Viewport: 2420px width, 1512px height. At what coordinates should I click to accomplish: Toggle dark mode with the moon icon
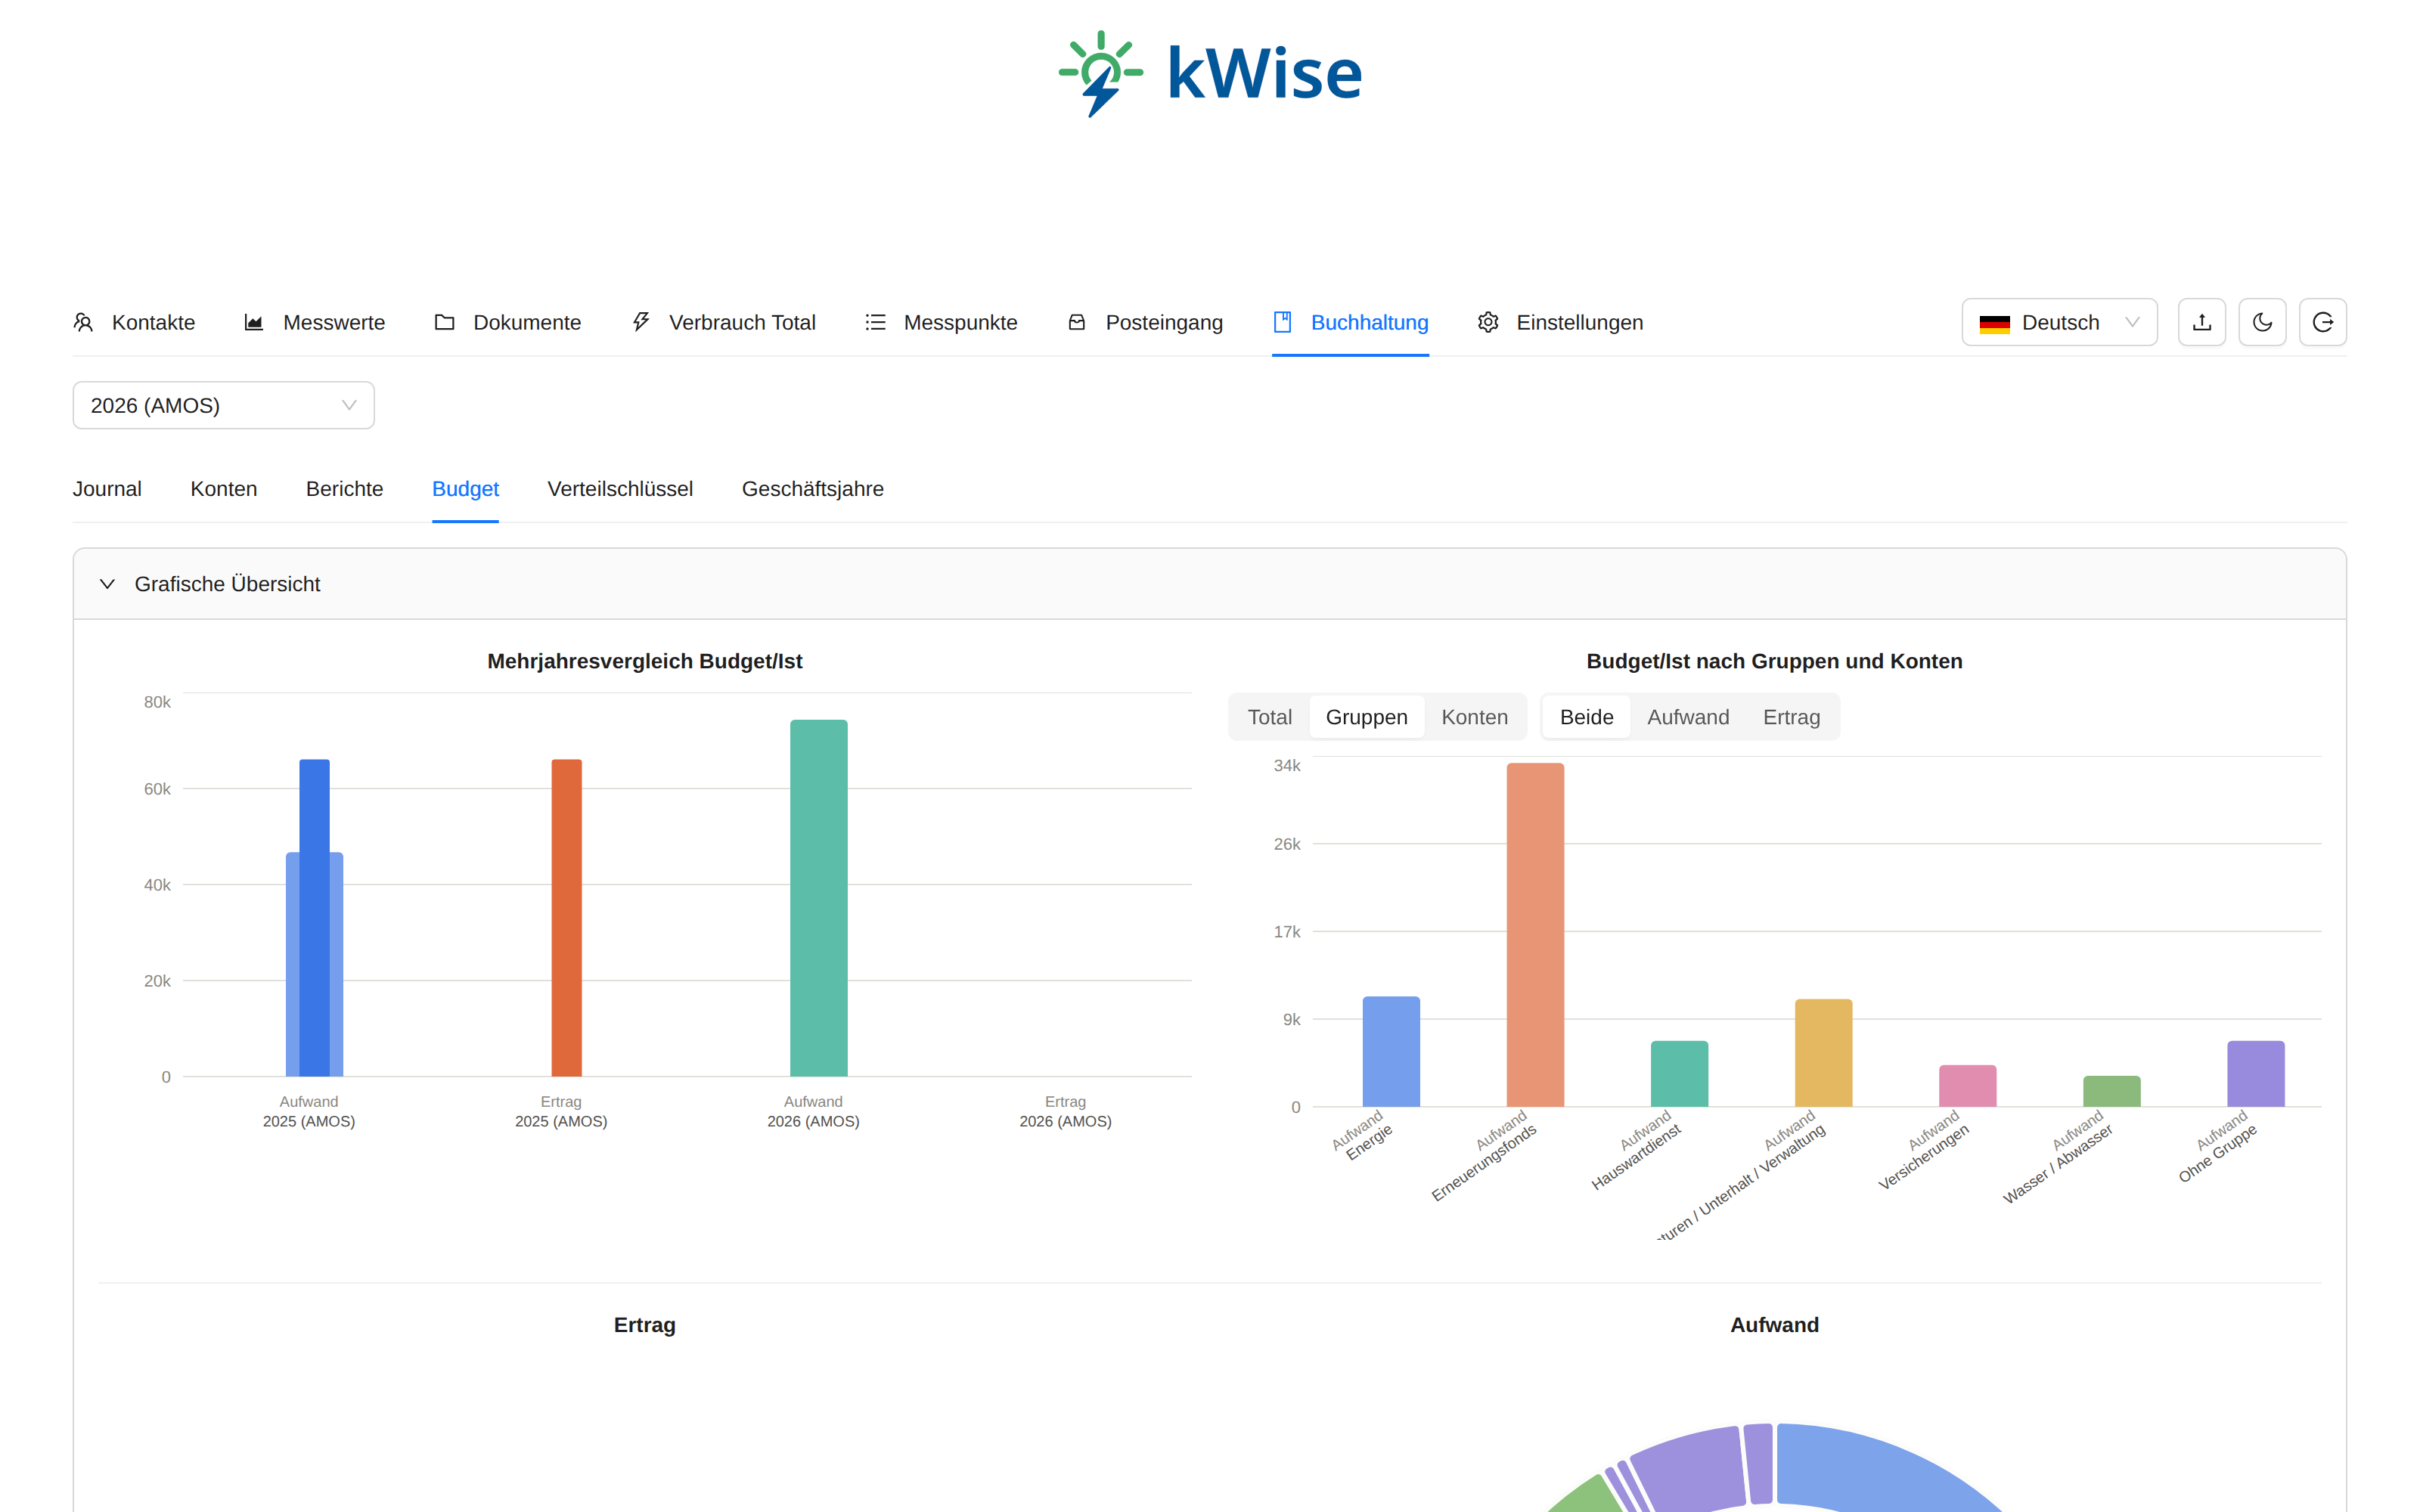[x=2262, y=322]
